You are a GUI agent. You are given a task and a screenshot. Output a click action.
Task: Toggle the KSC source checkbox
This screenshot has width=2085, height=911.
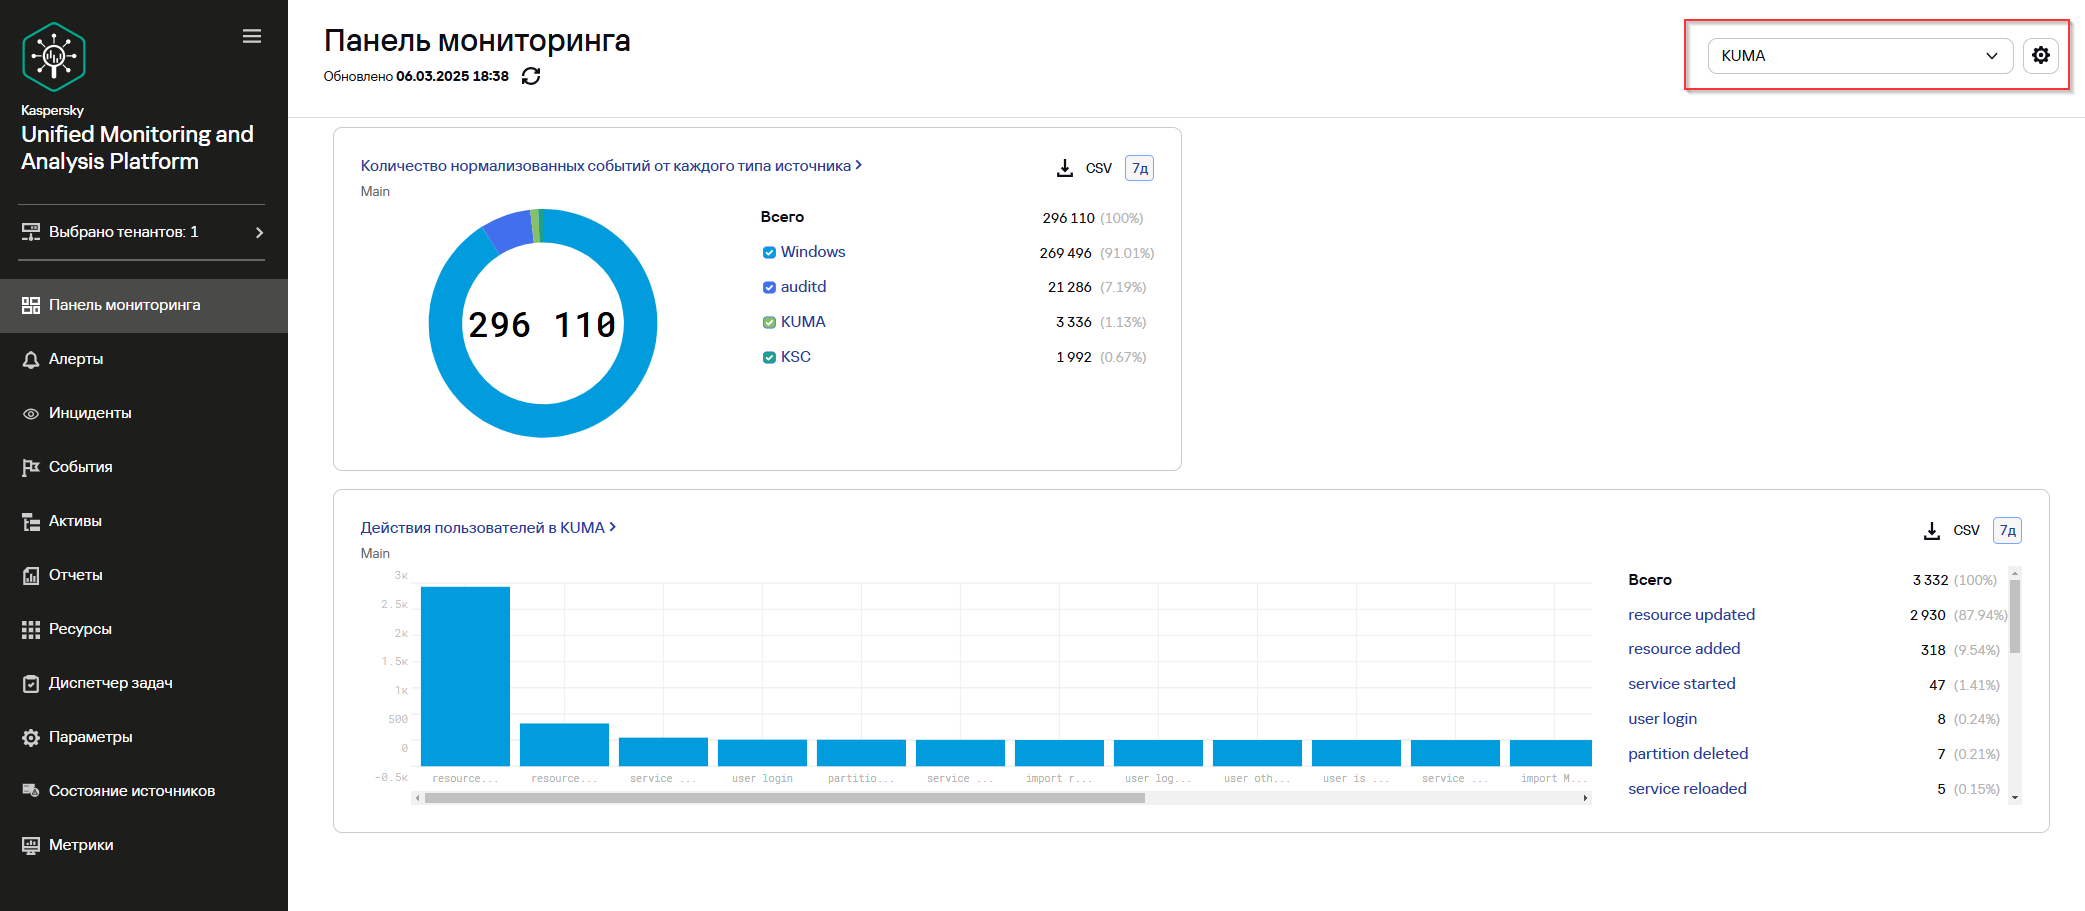click(x=769, y=357)
